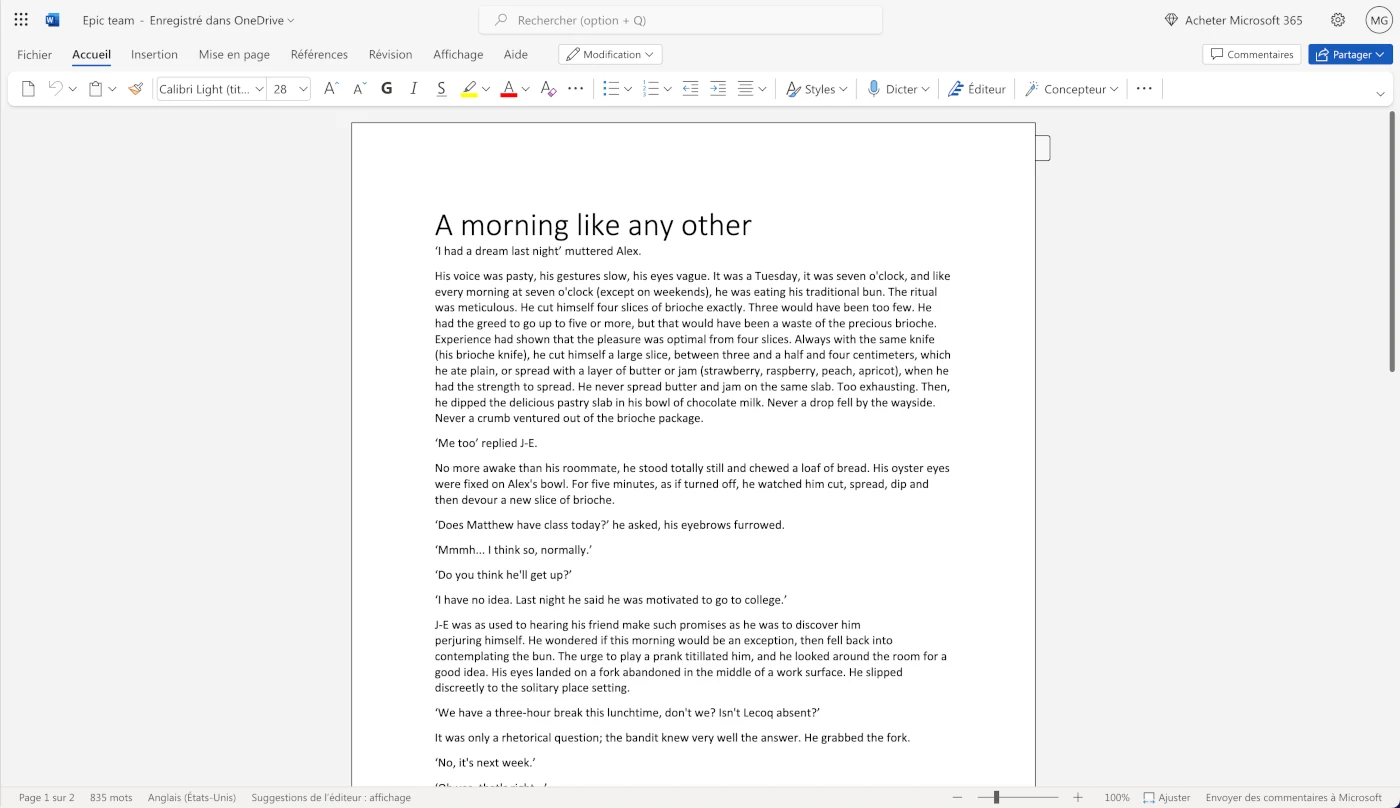1400x808 pixels.
Task: Apply red font color
Action: pos(510,88)
